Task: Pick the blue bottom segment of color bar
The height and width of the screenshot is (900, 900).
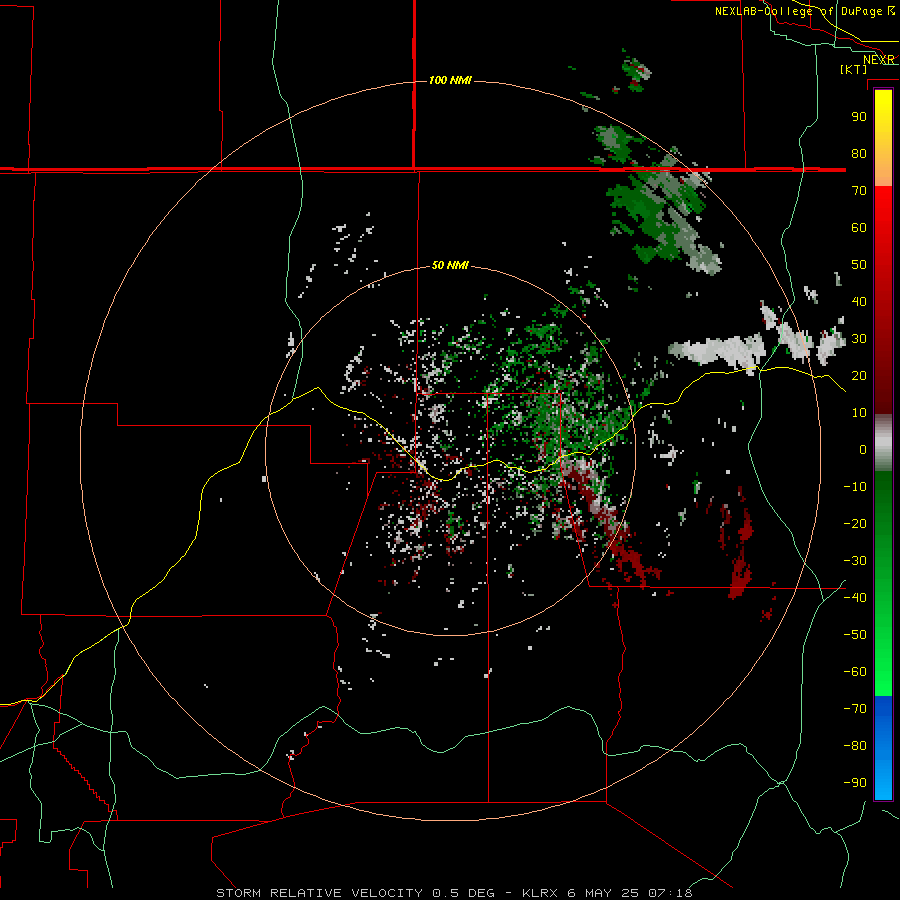Action: coord(883,748)
